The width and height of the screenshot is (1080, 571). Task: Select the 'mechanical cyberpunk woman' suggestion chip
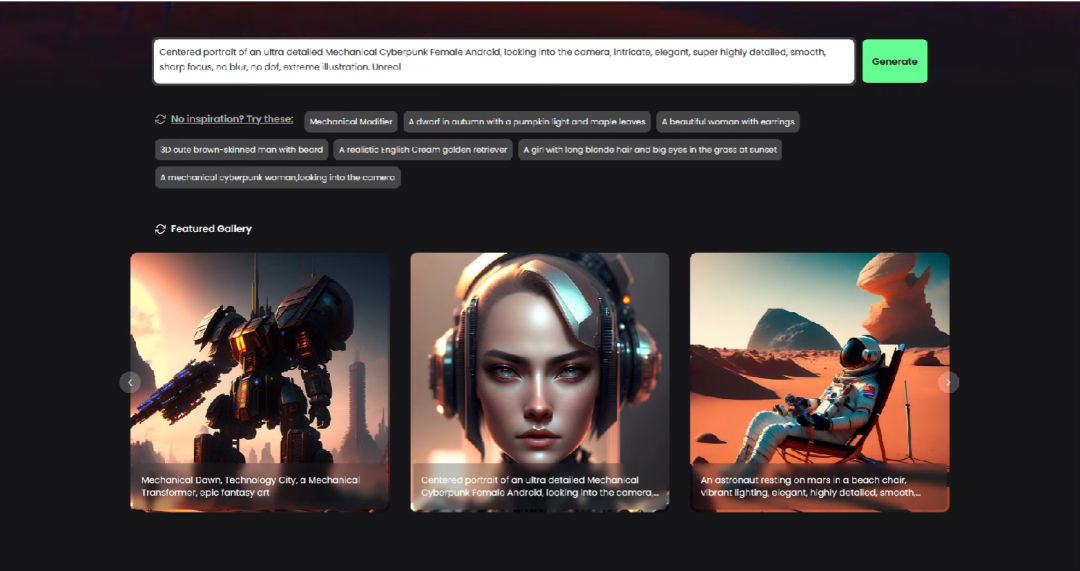click(x=277, y=178)
